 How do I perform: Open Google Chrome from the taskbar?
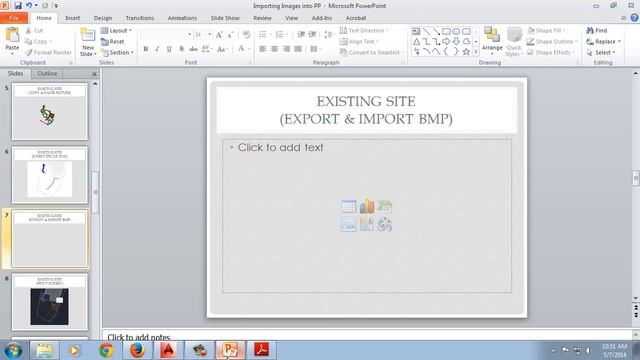(106, 350)
